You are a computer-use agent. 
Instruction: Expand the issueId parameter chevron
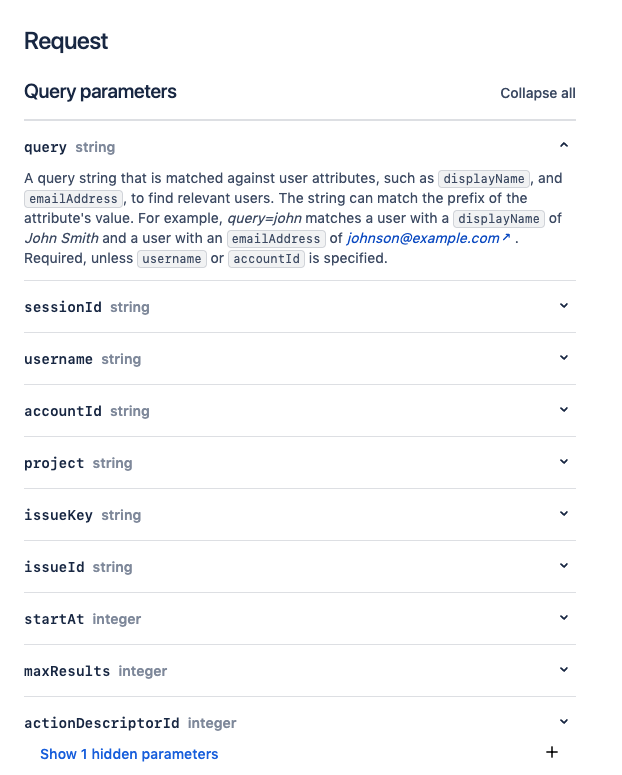564,566
